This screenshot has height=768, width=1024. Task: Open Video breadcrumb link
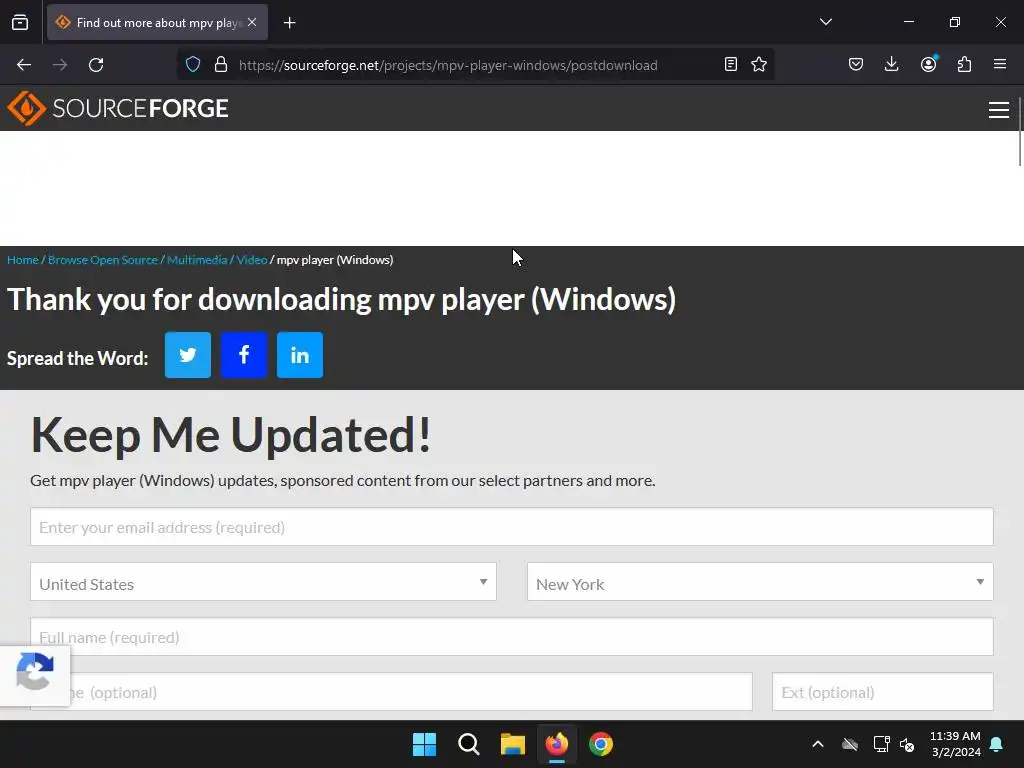click(251, 260)
